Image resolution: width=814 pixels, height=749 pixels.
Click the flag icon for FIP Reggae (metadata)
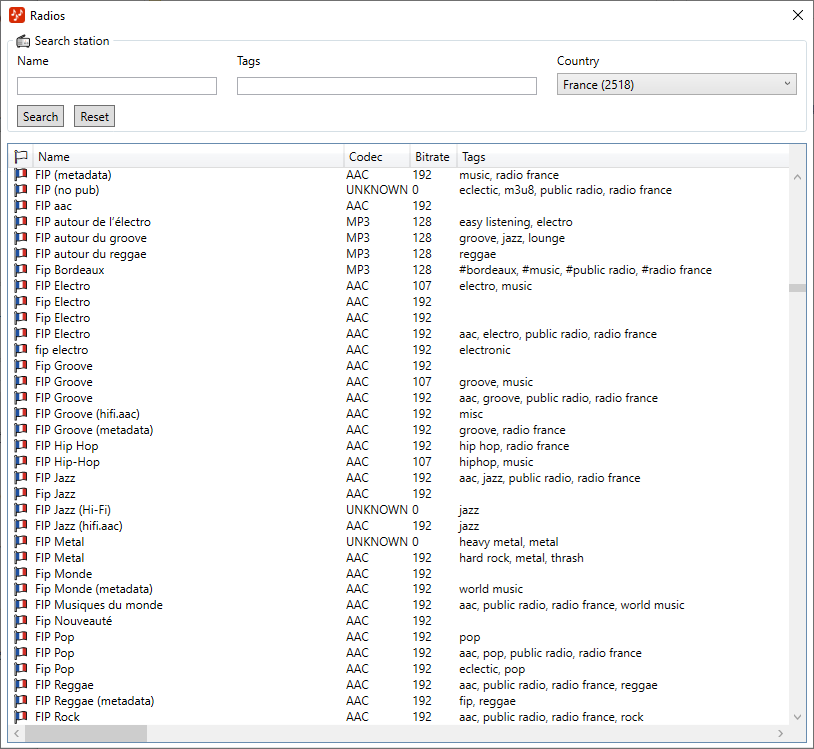[x=21, y=701]
